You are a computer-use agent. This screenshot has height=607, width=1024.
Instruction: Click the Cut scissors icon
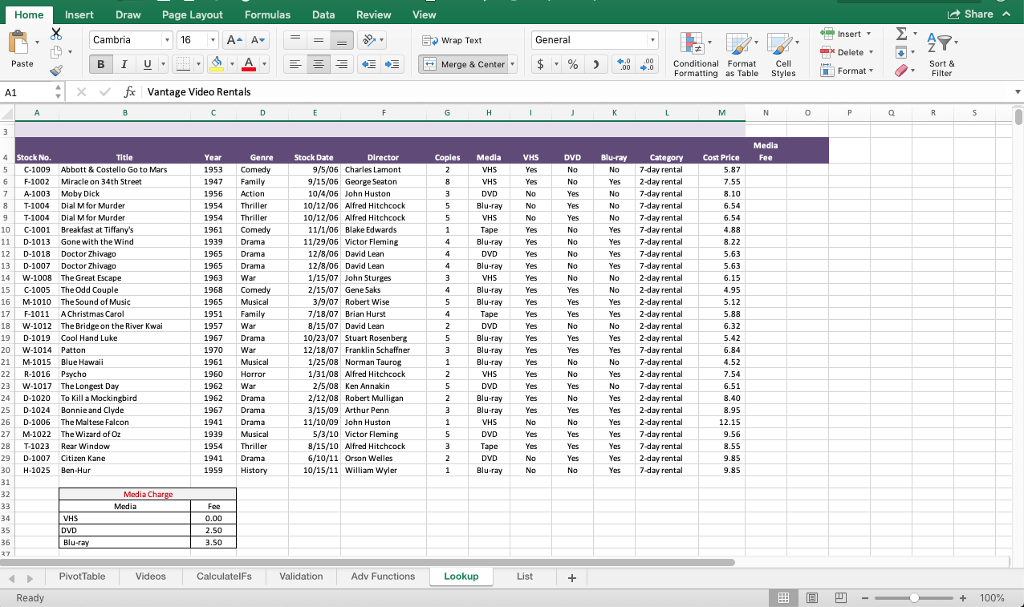pyautogui.click(x=56, y=34)
